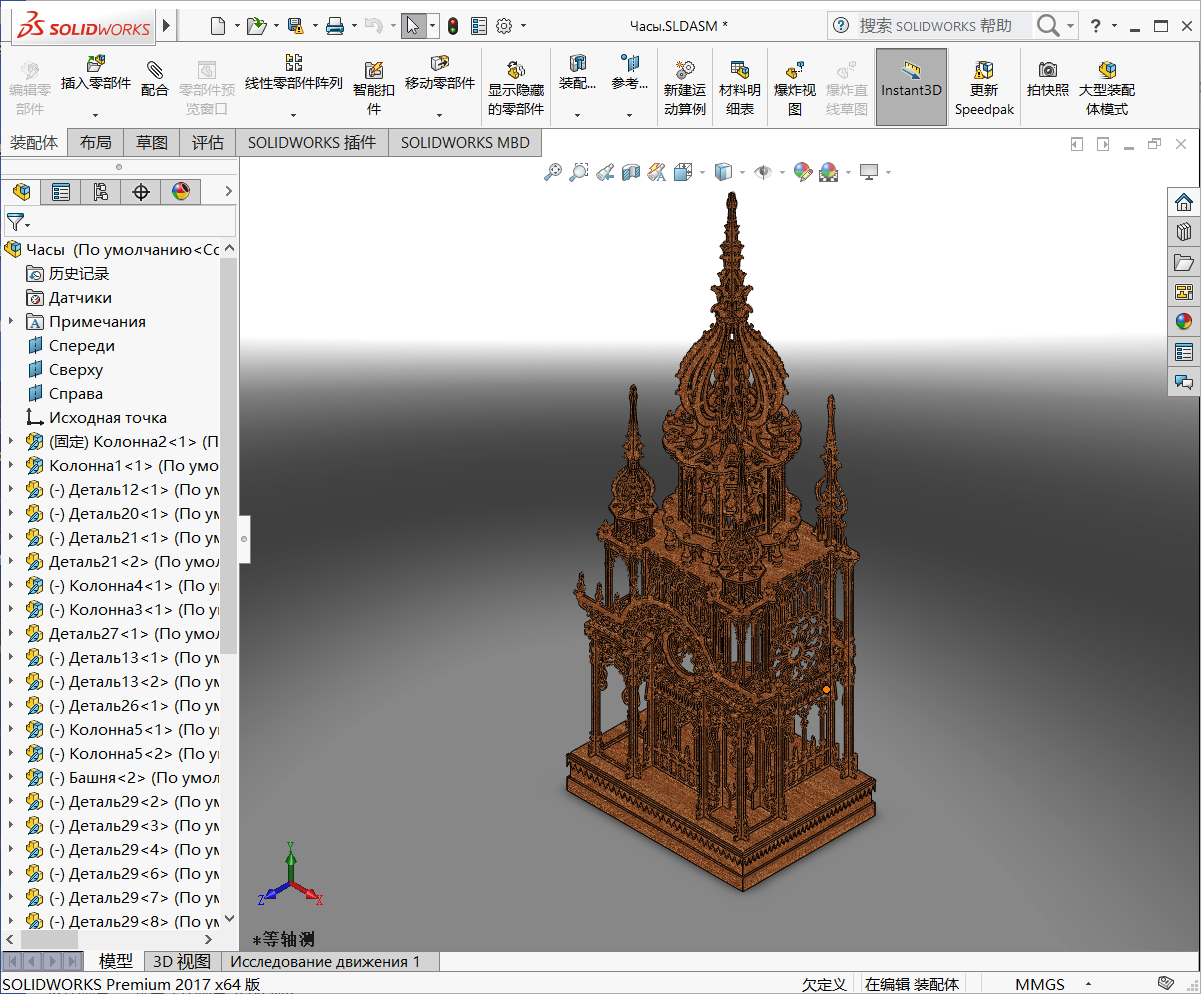Toggle Instant3D mode
The width and height of the screenshot is (1201, 994).
[x=911, y=88]
